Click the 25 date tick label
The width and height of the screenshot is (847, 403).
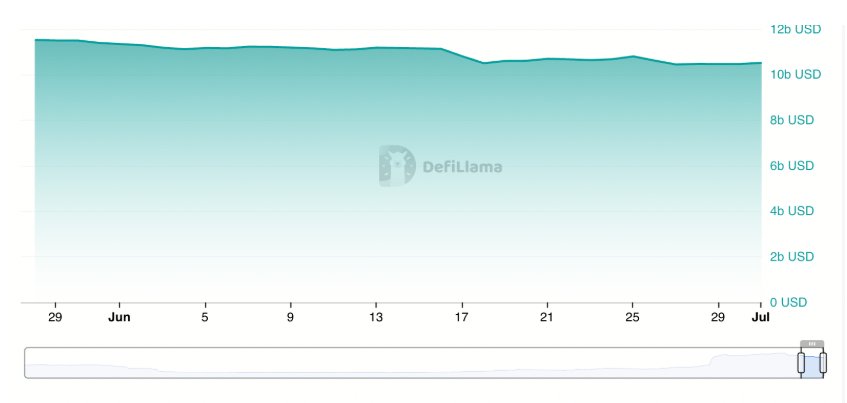pos(633,318)
